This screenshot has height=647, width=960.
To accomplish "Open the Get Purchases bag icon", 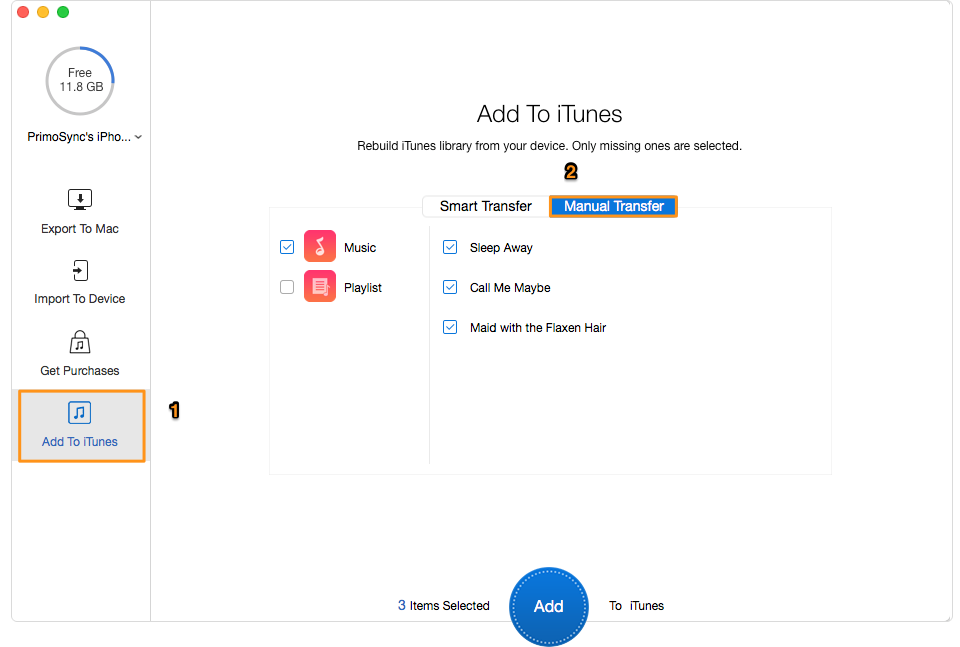I will tap(80, 342).
